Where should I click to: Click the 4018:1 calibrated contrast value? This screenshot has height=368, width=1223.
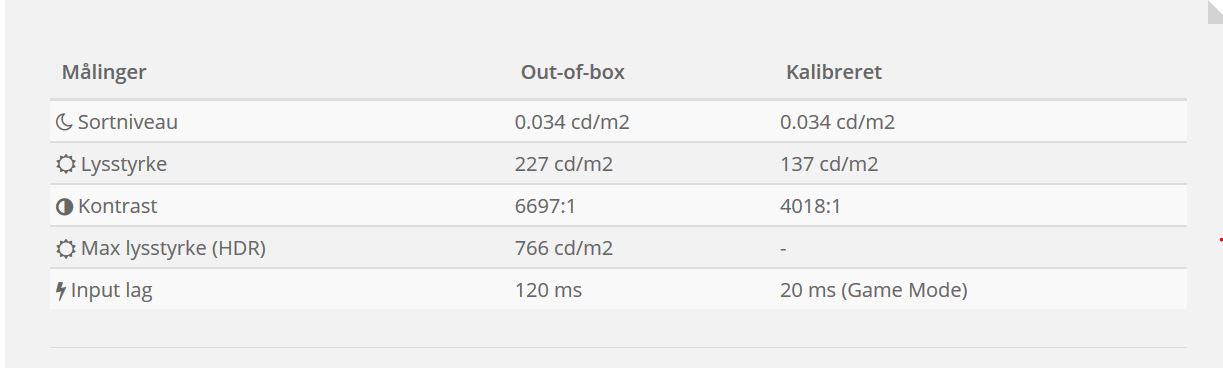point(812,207)
